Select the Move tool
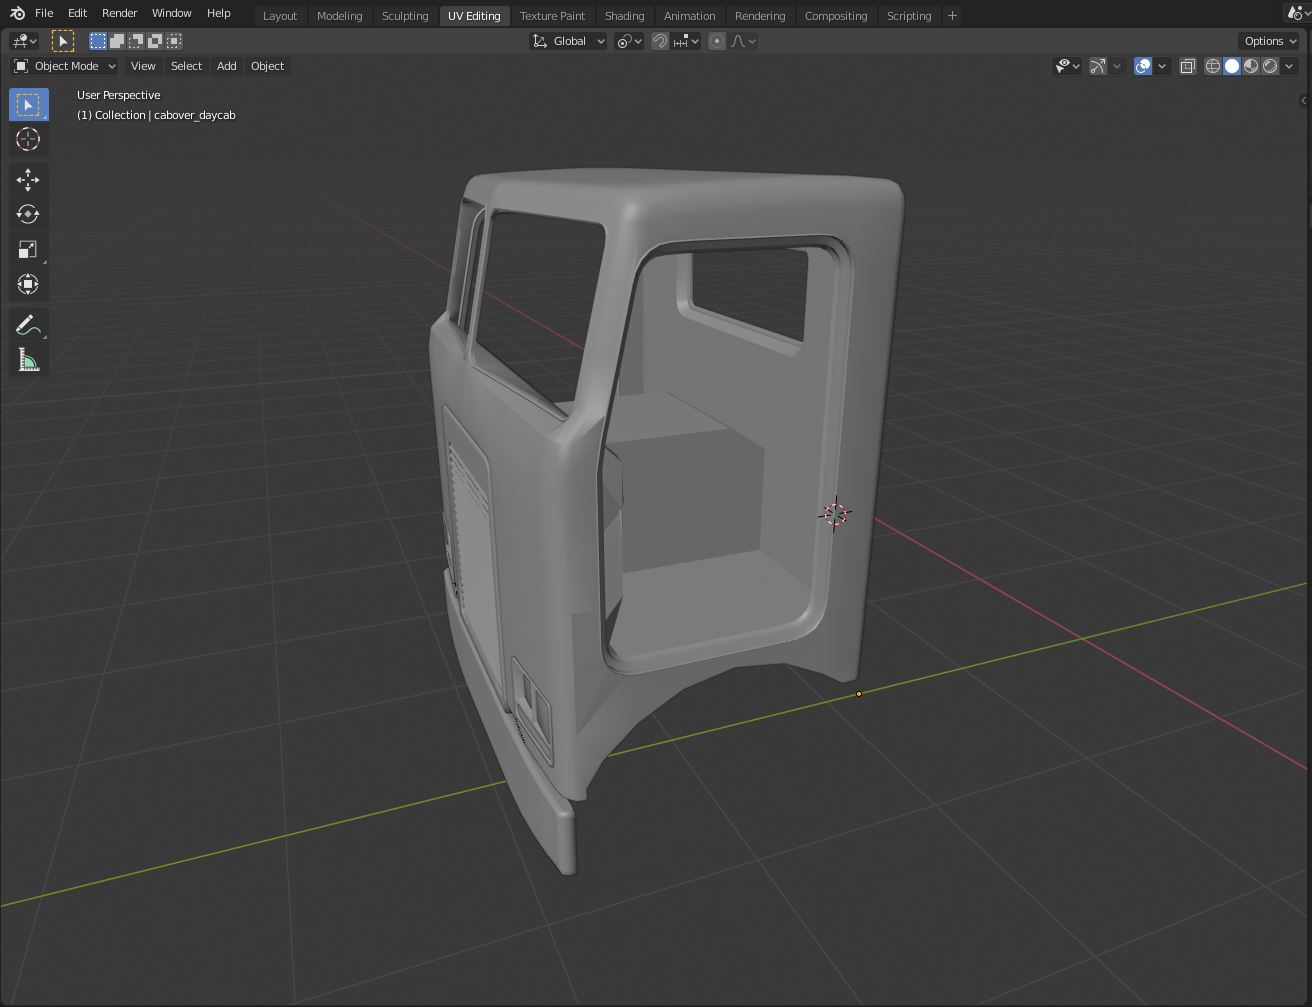The height and width of the screenshot is (1007, 1312). click(x=28, y=180)
